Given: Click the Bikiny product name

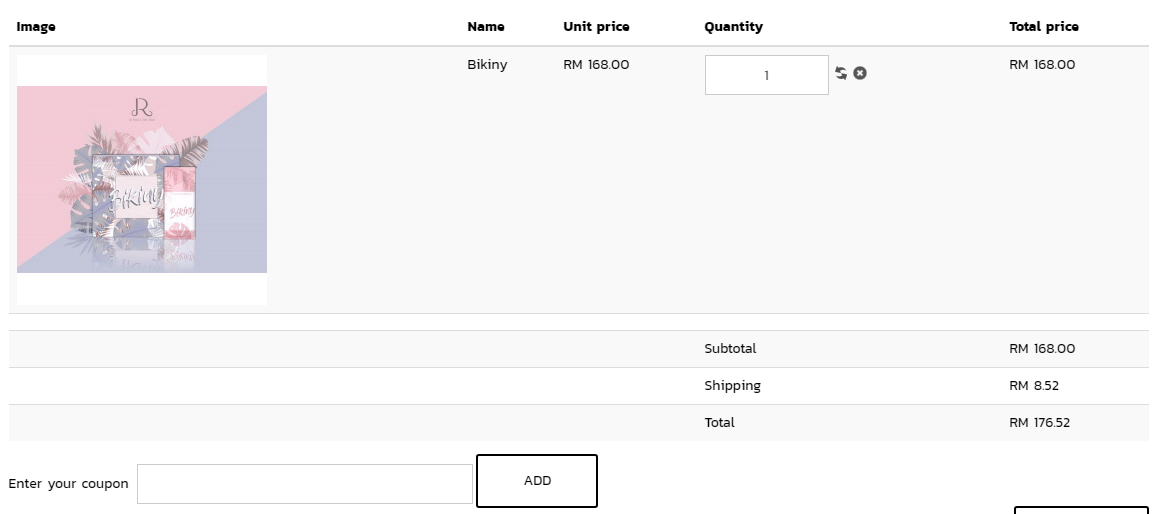Looking at the screenshot, I should (x=487, y=65).
